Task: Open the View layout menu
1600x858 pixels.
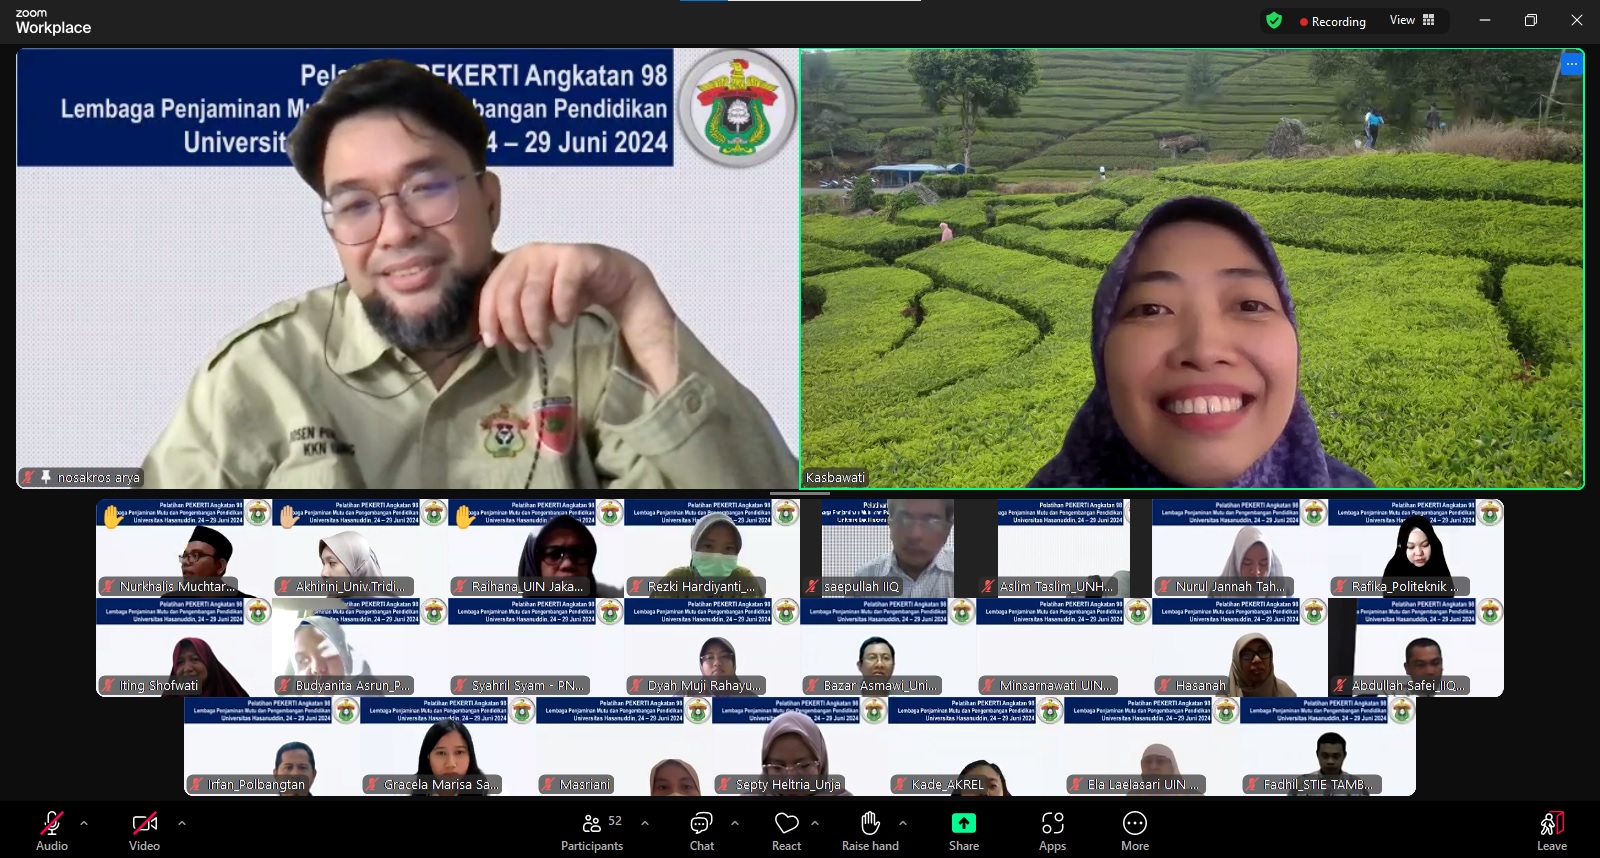Action: tap(1412, 20)
